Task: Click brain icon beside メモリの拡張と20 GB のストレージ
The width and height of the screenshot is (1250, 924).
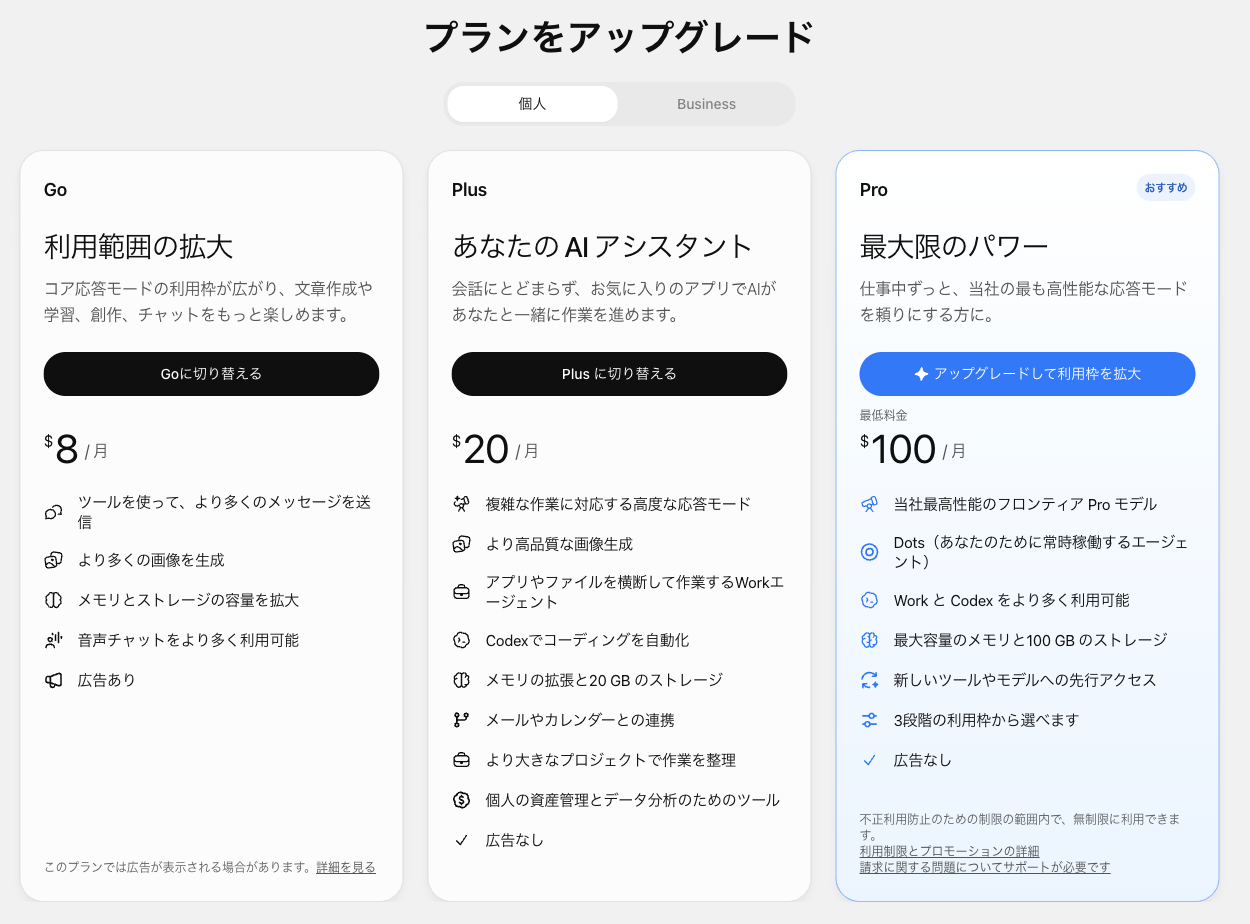Action: [461, 680]
